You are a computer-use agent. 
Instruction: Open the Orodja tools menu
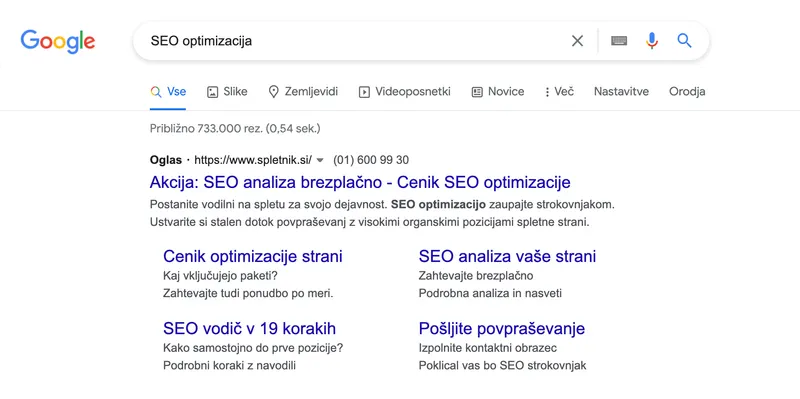(x=687, y=92)
